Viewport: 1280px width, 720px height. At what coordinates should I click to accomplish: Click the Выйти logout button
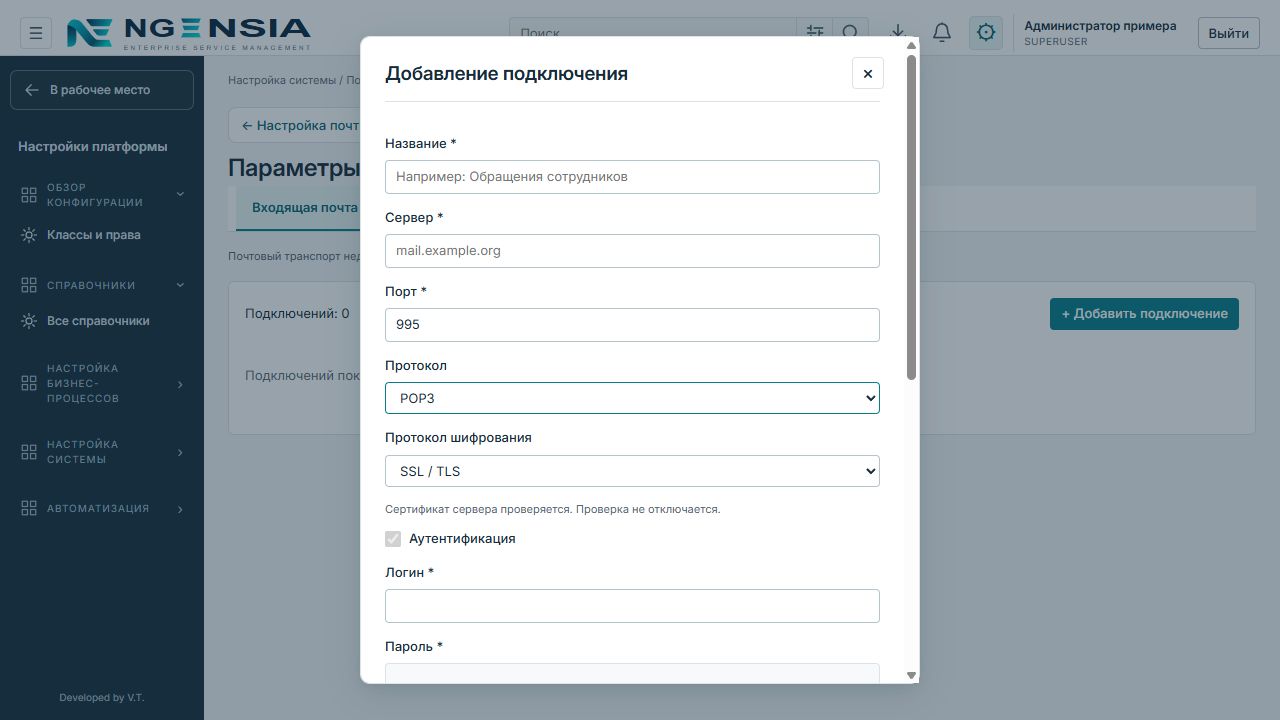[1228, 33]
